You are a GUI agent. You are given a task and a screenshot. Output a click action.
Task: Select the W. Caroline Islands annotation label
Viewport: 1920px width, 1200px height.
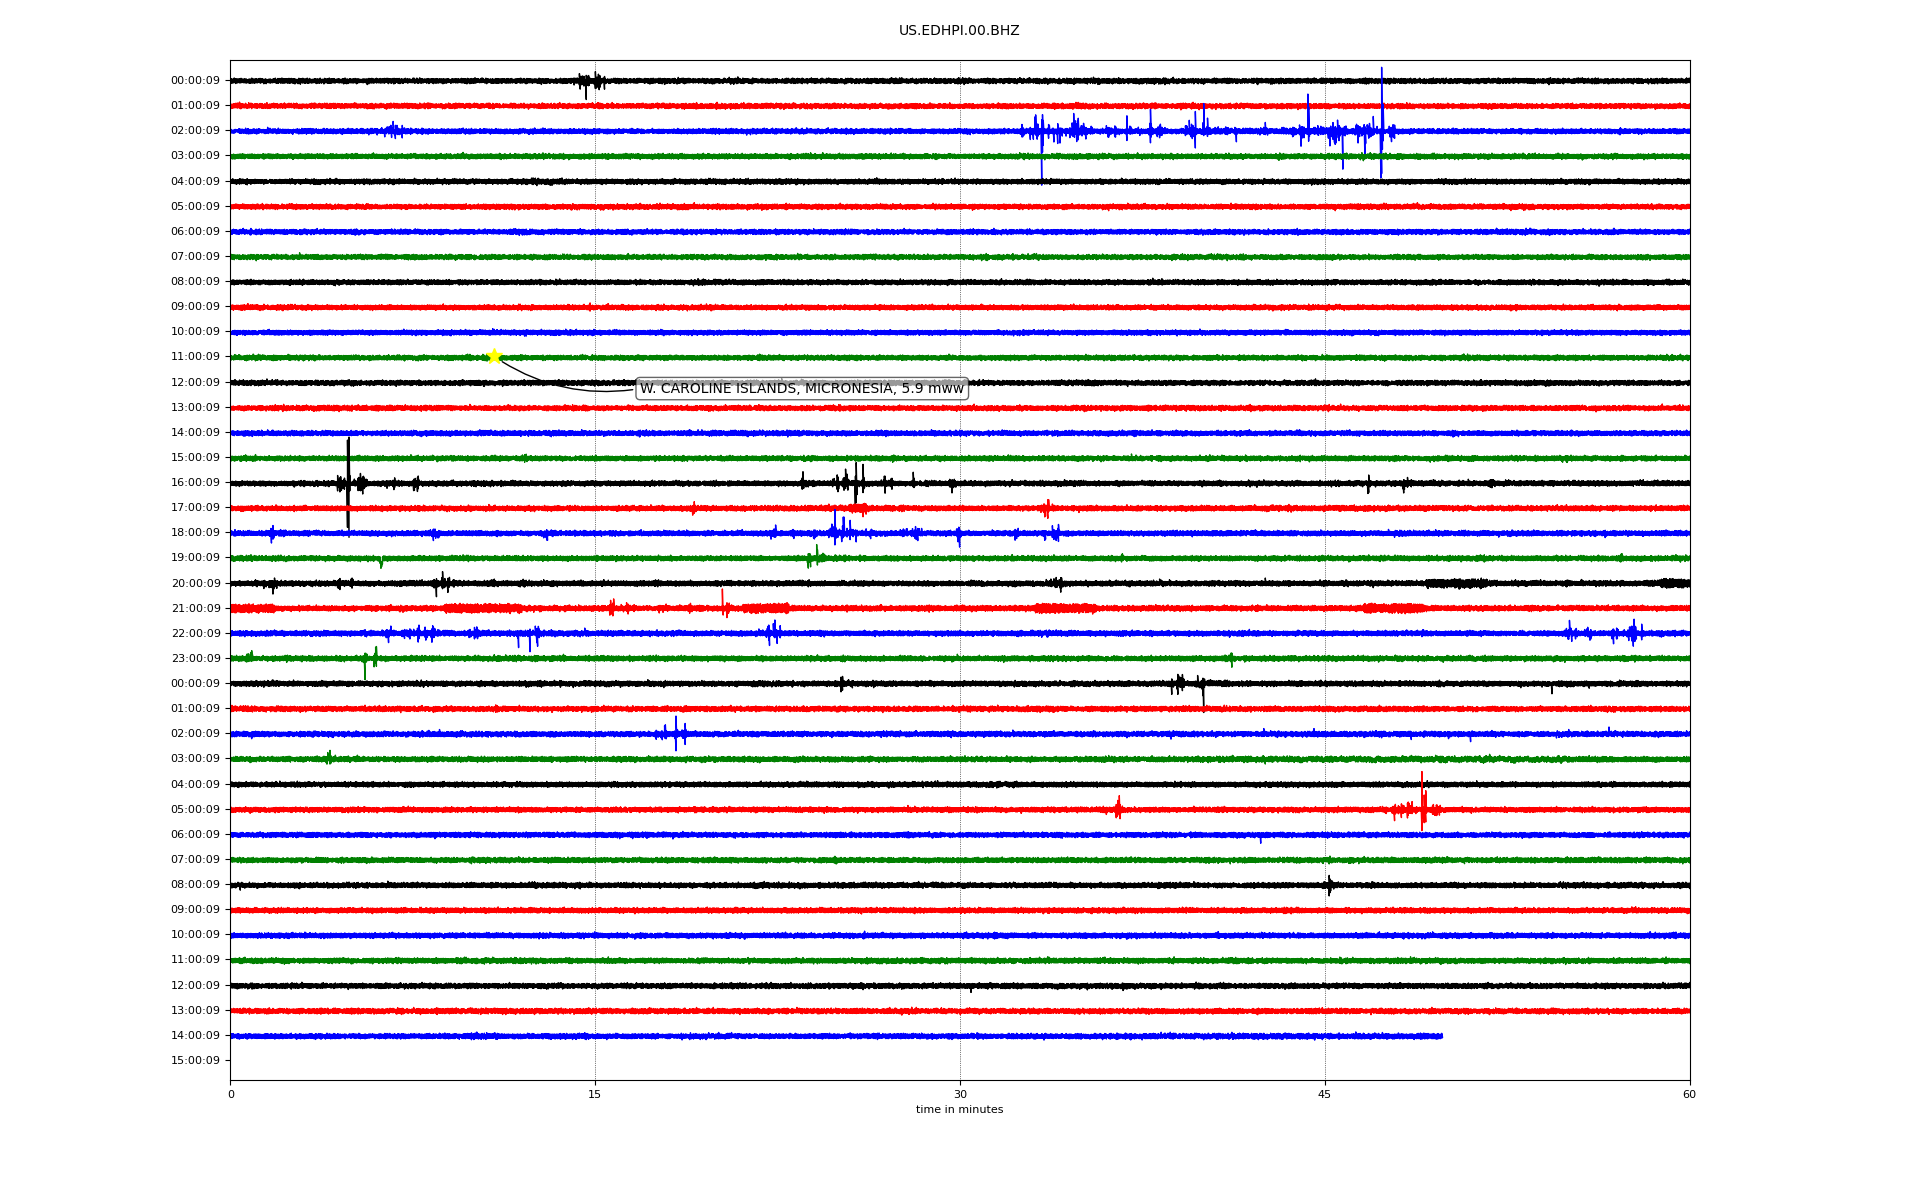click(801, 388)
